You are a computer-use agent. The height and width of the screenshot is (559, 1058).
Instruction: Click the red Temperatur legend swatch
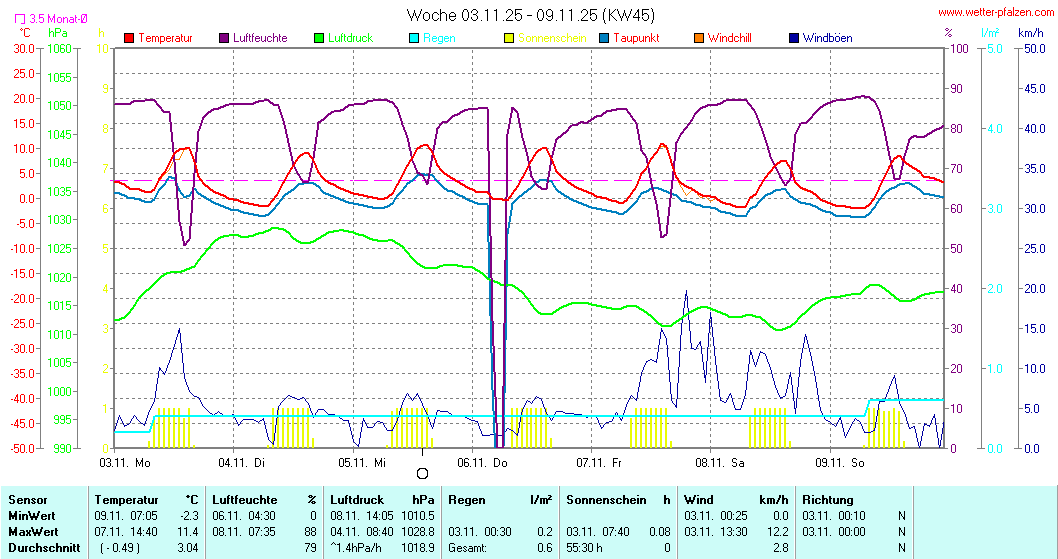tap(129, 38)
